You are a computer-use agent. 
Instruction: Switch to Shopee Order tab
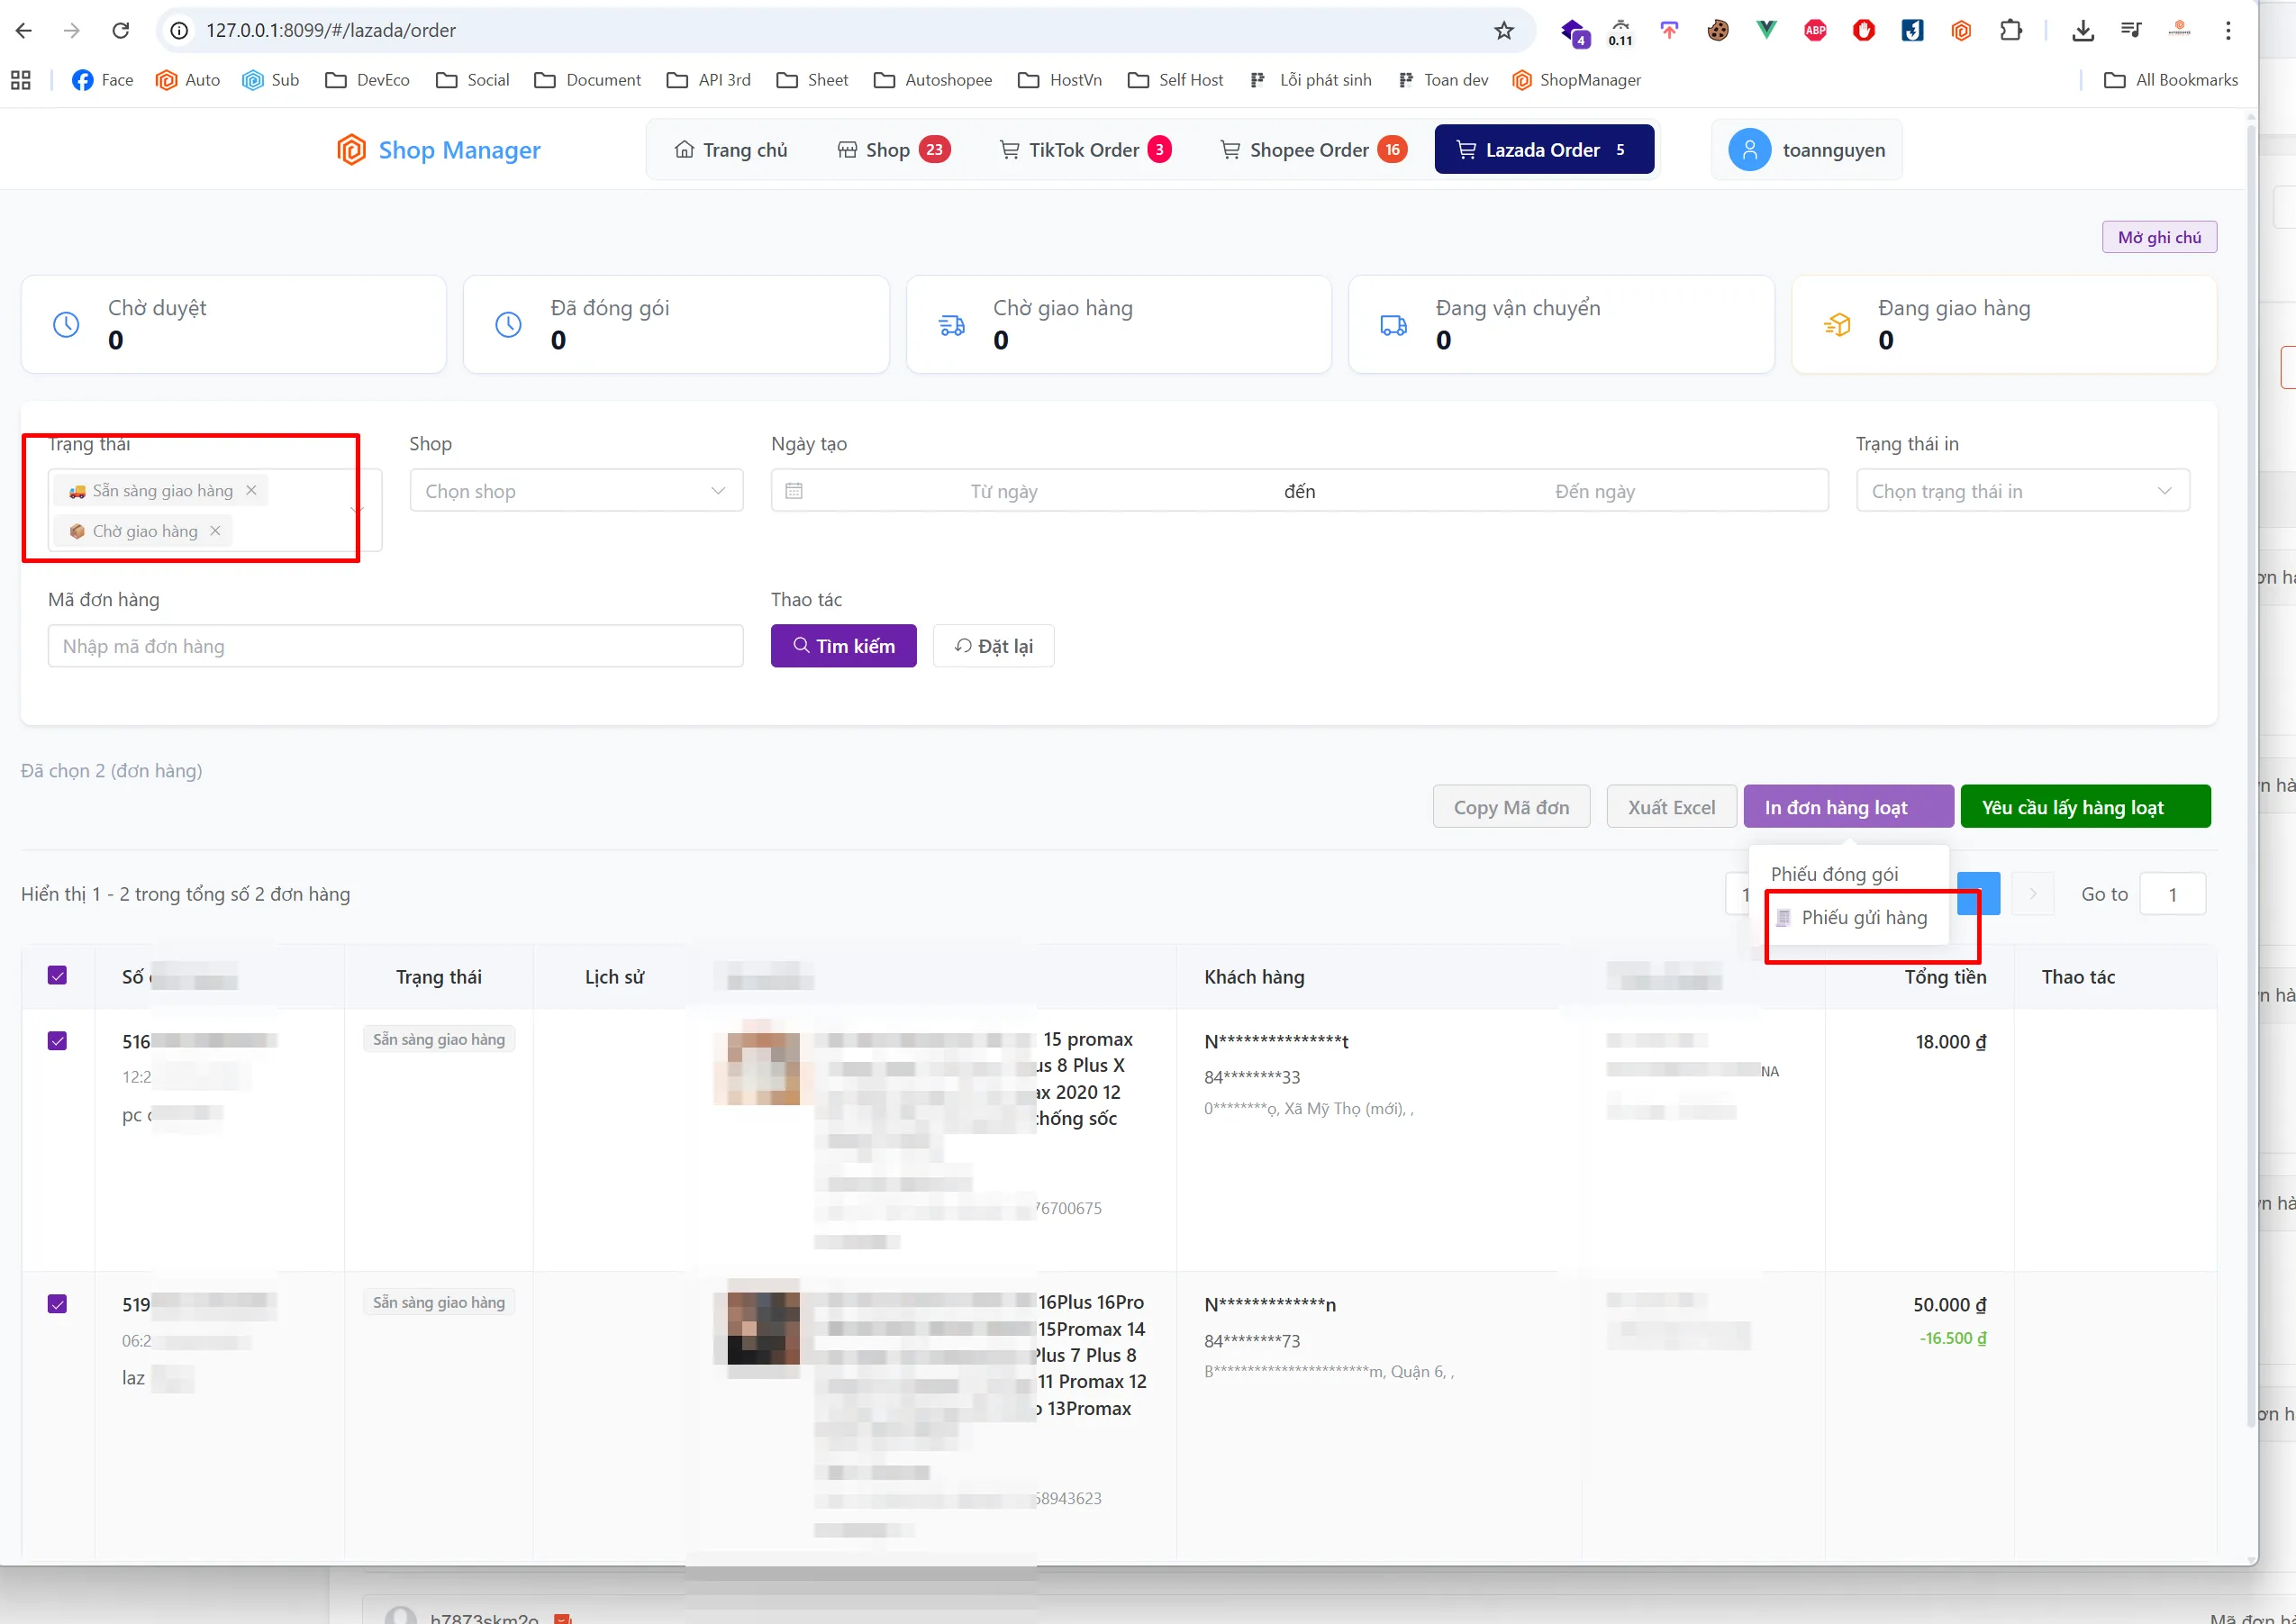click(x=1313, y=150)
